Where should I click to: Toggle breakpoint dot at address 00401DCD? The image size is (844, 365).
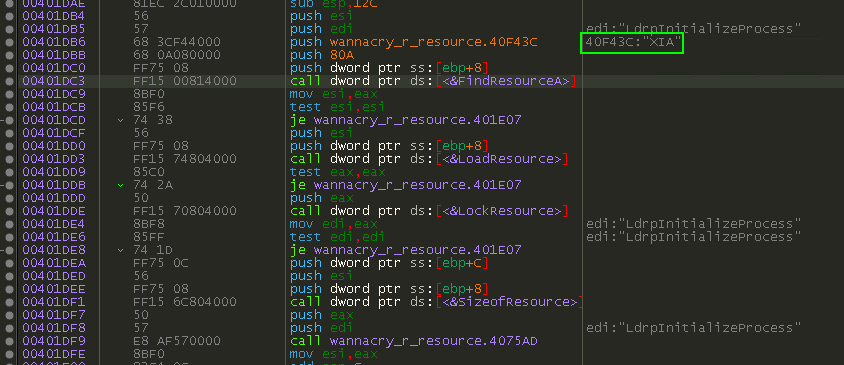click(x=9, y=120)
